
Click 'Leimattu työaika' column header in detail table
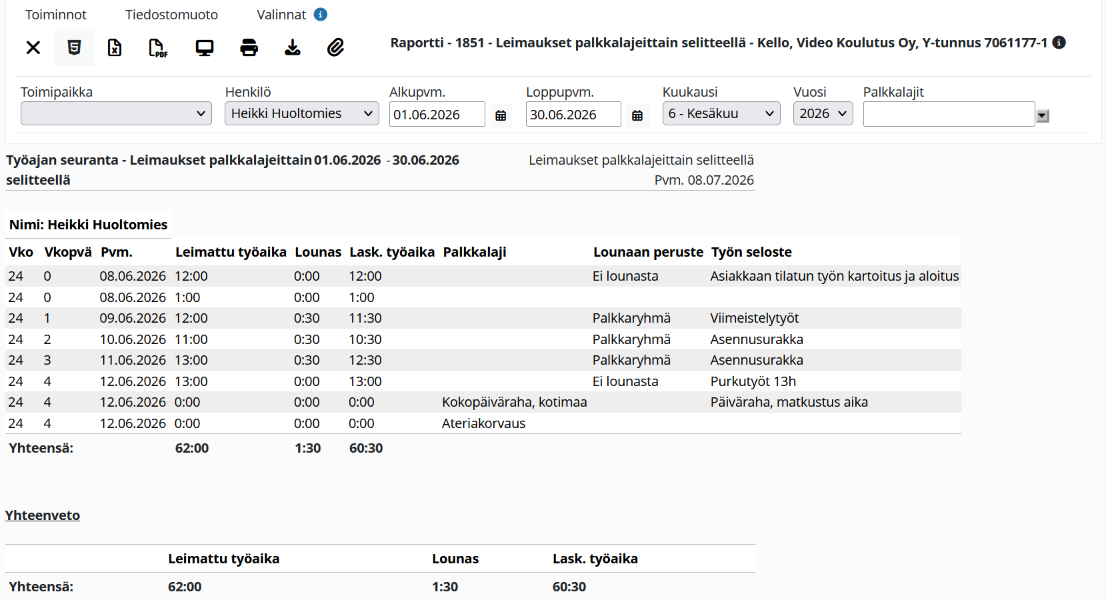[231, 252]
